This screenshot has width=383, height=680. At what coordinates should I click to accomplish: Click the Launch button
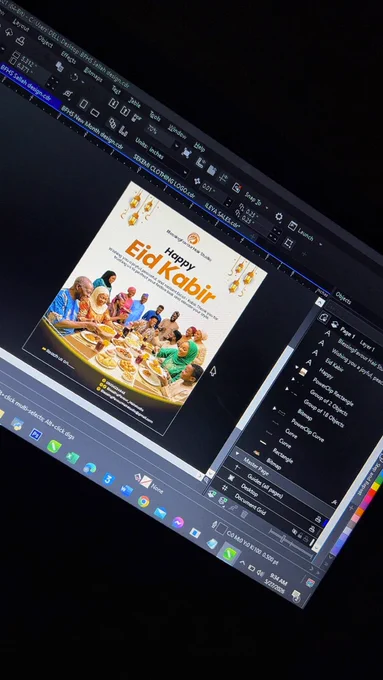pos(300,232)
